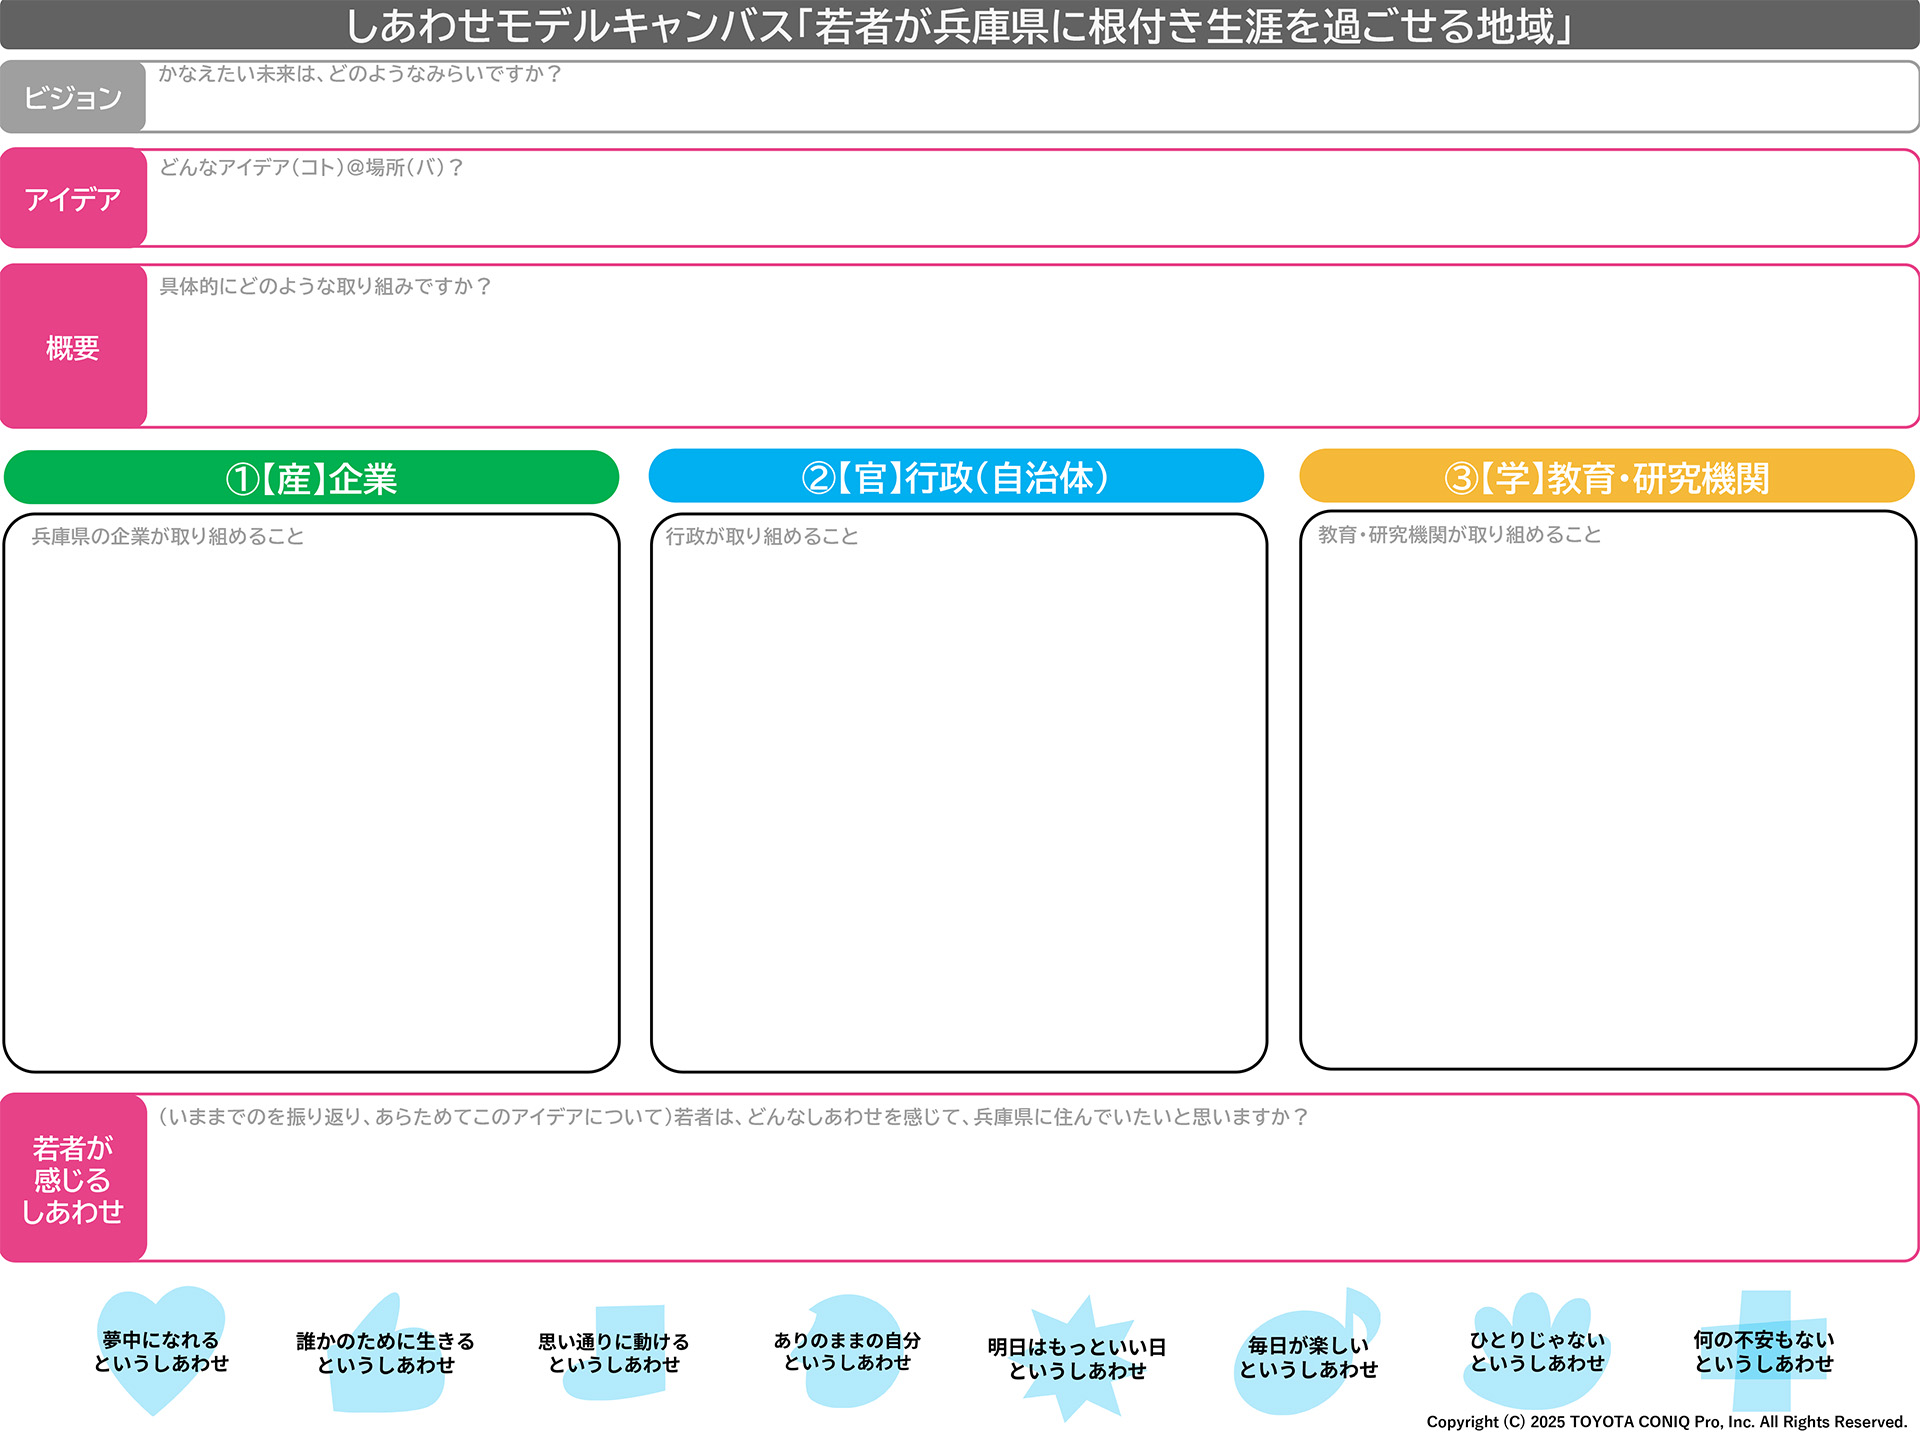Select the orange ③【学】教育・研究機関 header
The image size is (1920, 1440).
(x=1606, y=477)
